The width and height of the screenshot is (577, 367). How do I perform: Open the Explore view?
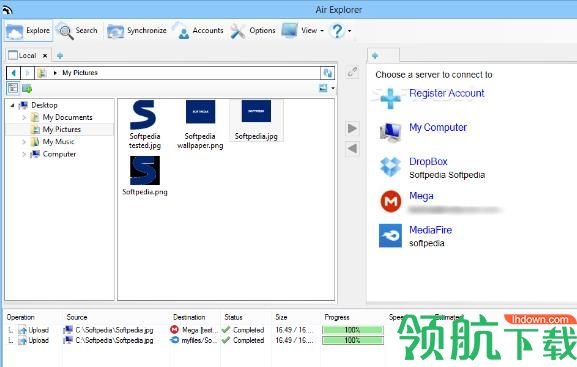[28, 31]
